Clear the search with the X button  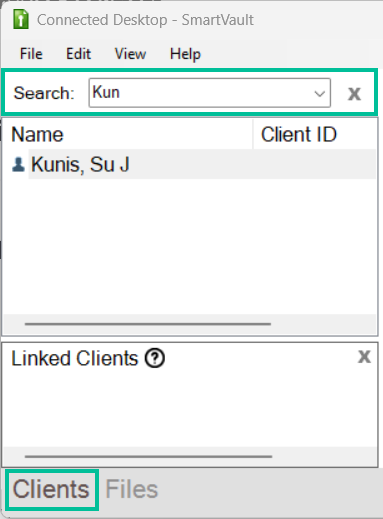[354, 94]
